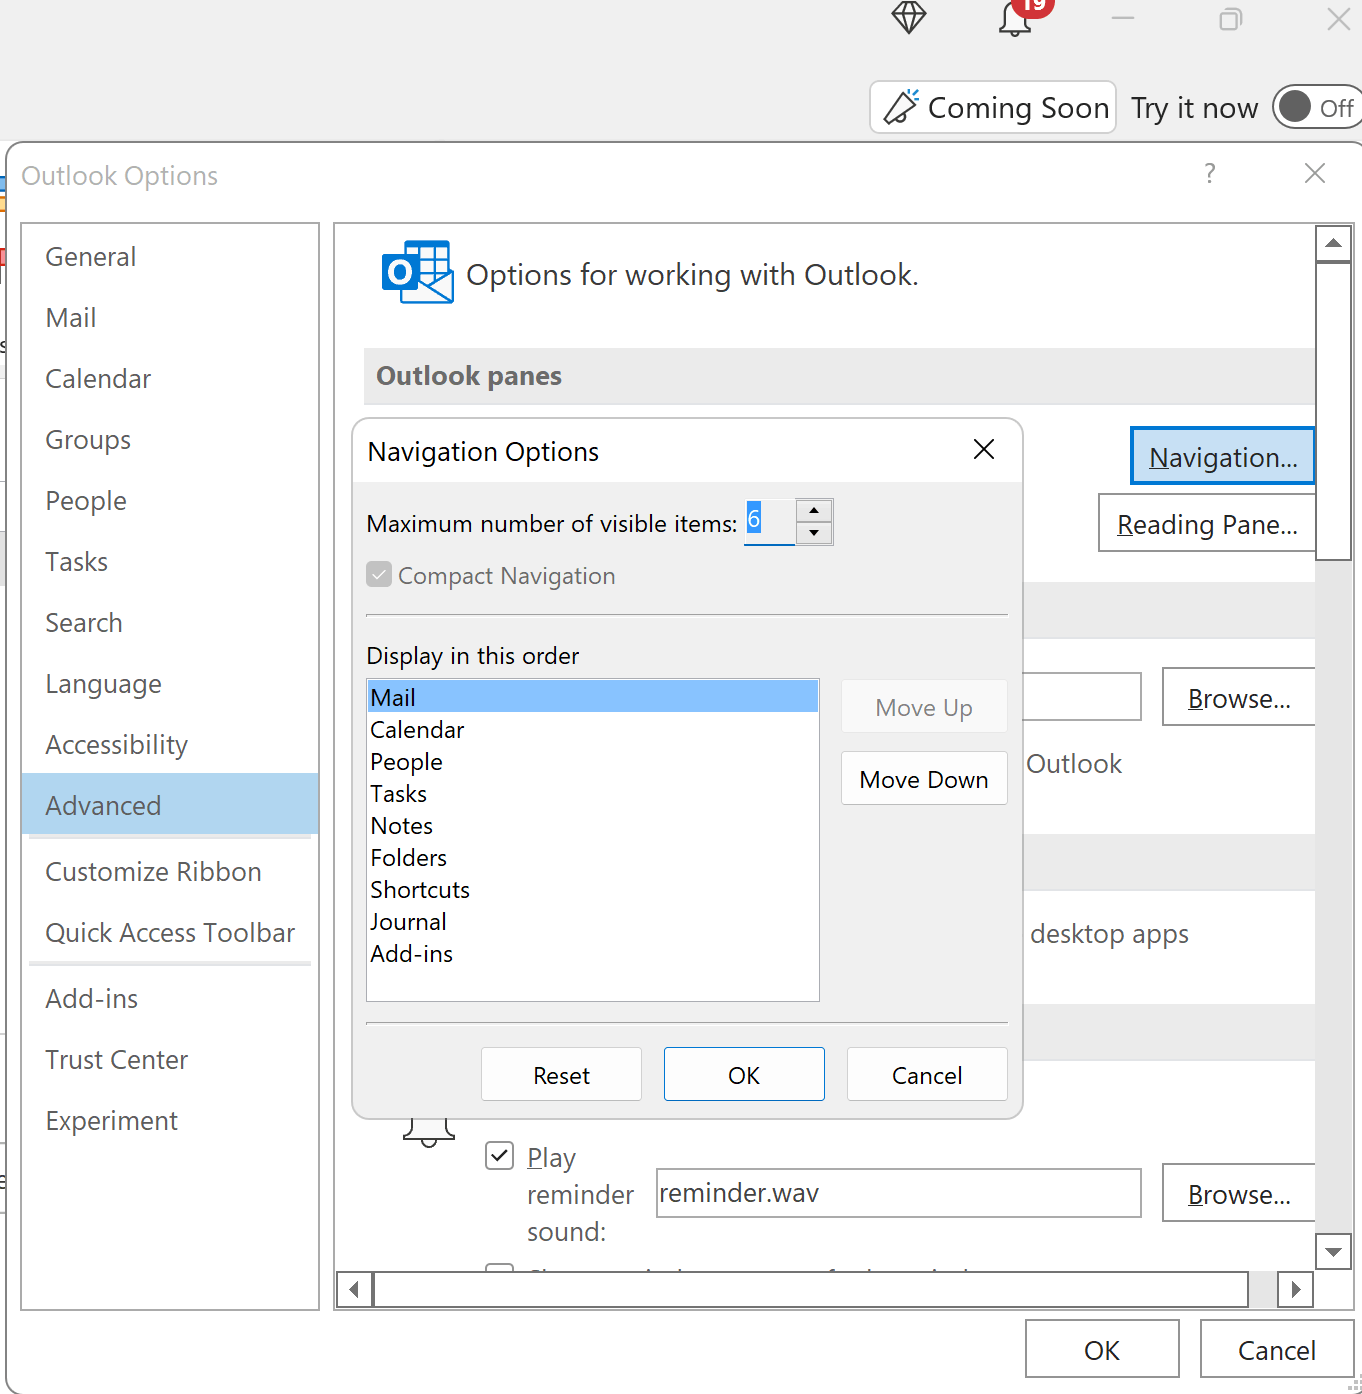The image size is (1362, 1394).
Task: Increase maximum visible items with up arrow
Action: pos(814,510)
